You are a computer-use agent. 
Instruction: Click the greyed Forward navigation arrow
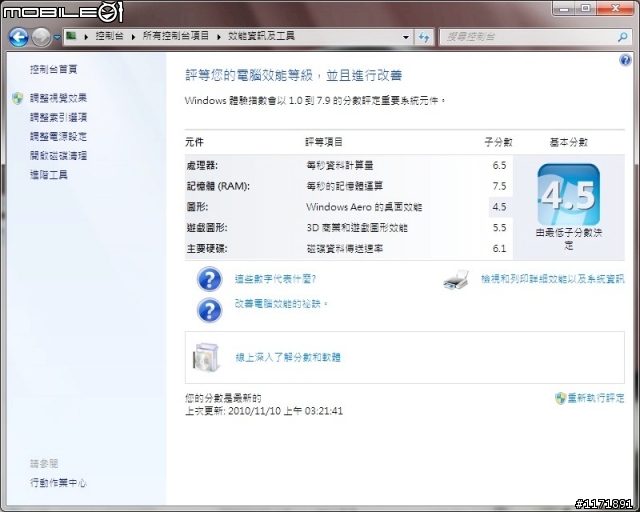(41, 37)
